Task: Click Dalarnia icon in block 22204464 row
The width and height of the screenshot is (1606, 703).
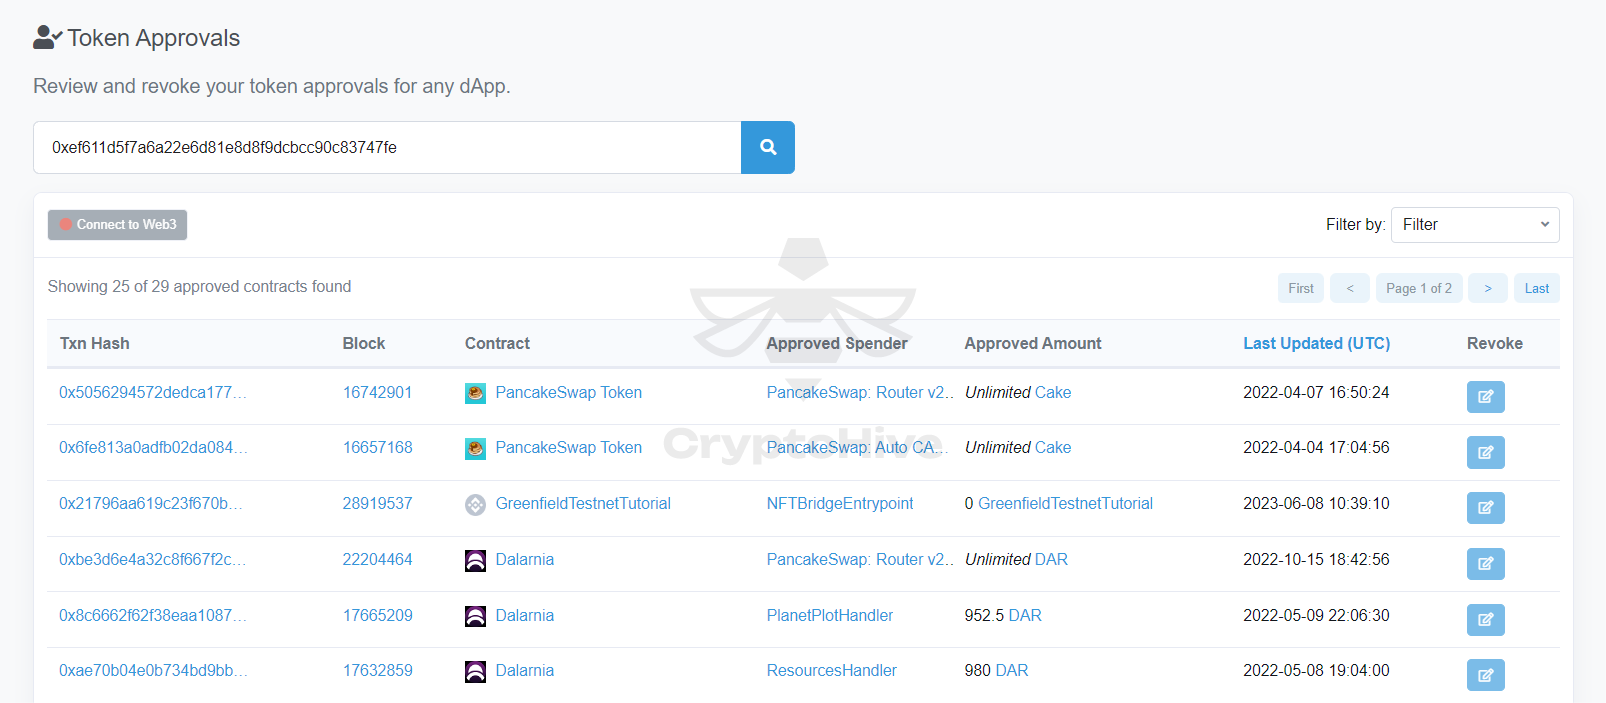Action: pyautogui.click(x=475, y=561)
